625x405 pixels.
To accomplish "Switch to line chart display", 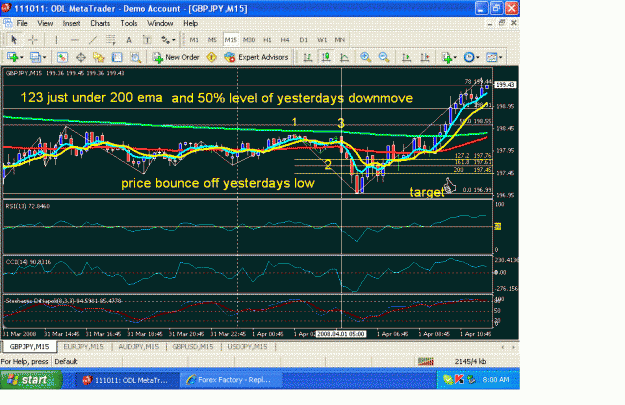I will [x=344, y=57].
